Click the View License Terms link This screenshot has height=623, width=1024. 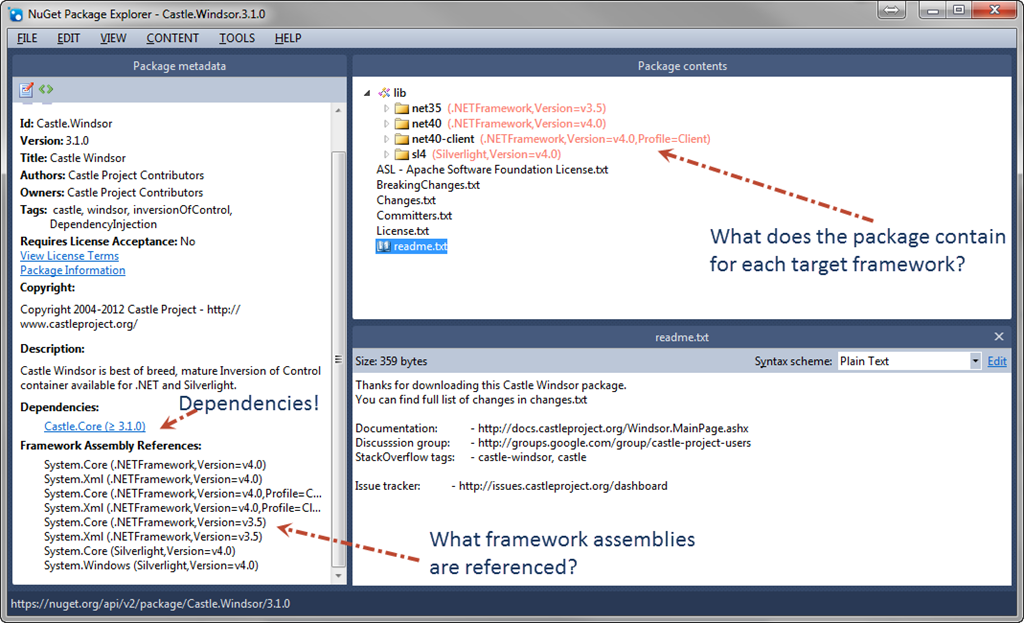click(x=69, y=256)
